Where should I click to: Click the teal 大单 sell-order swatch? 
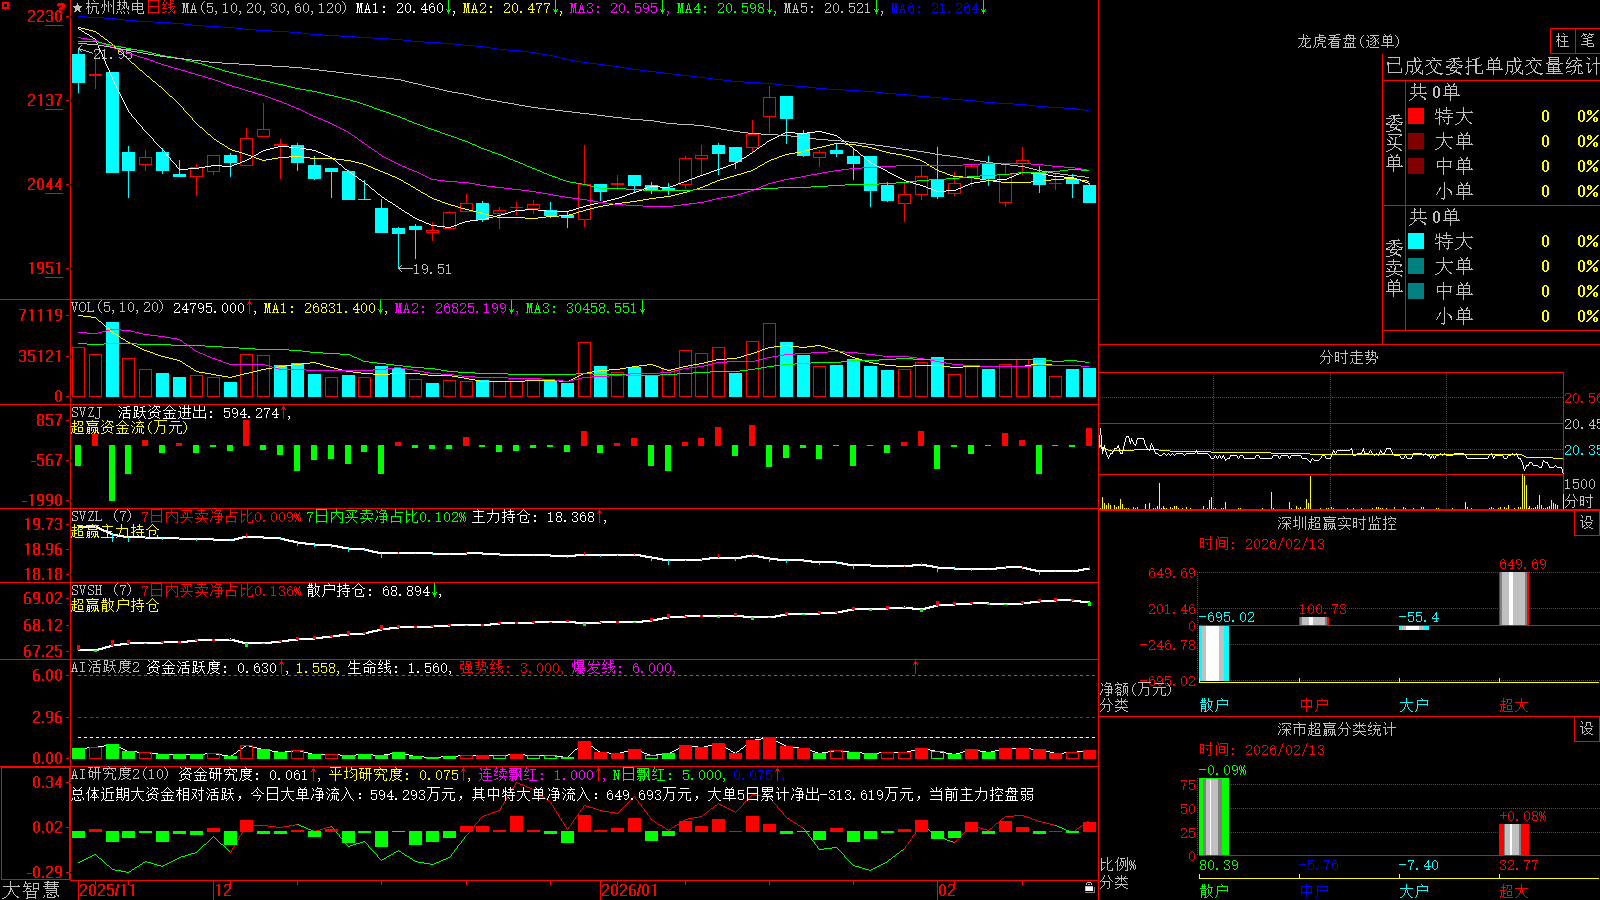tap(1416, 266)
